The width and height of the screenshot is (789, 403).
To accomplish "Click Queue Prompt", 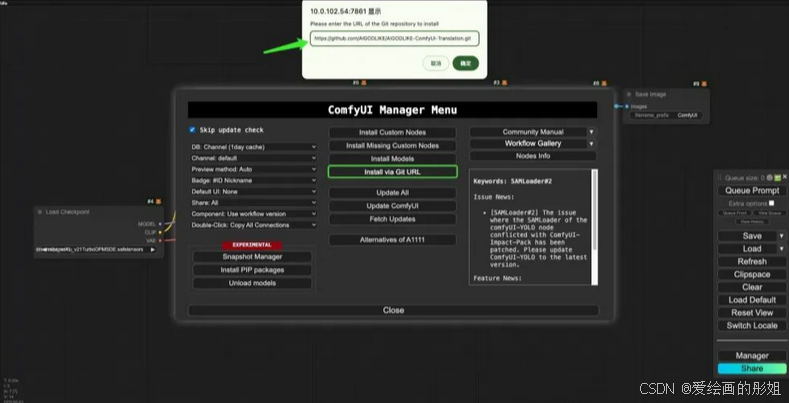I will coord(752,191).
